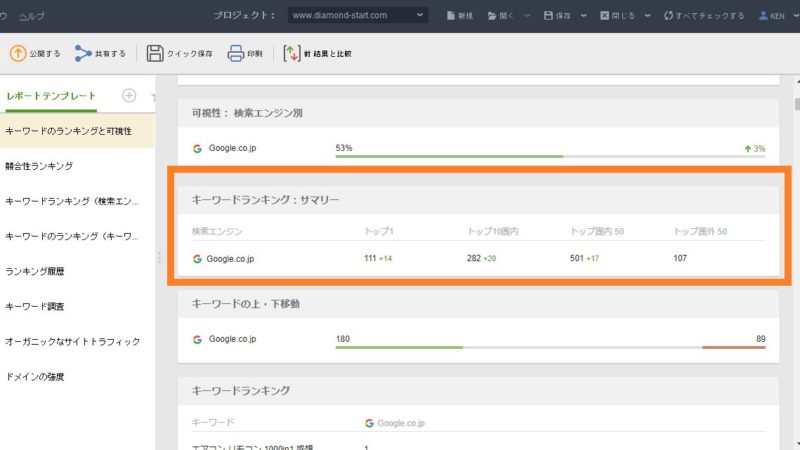Click the red 89 keywords moved-down bar

pyautogui.click(x=734, y=347)
